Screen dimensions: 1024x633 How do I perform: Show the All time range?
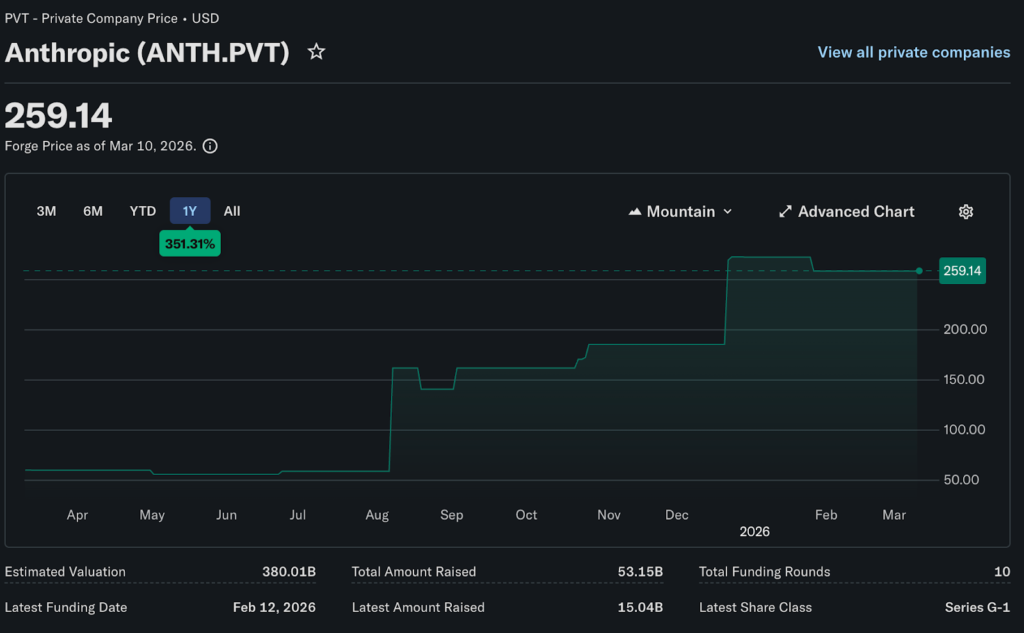pos(232,211)
